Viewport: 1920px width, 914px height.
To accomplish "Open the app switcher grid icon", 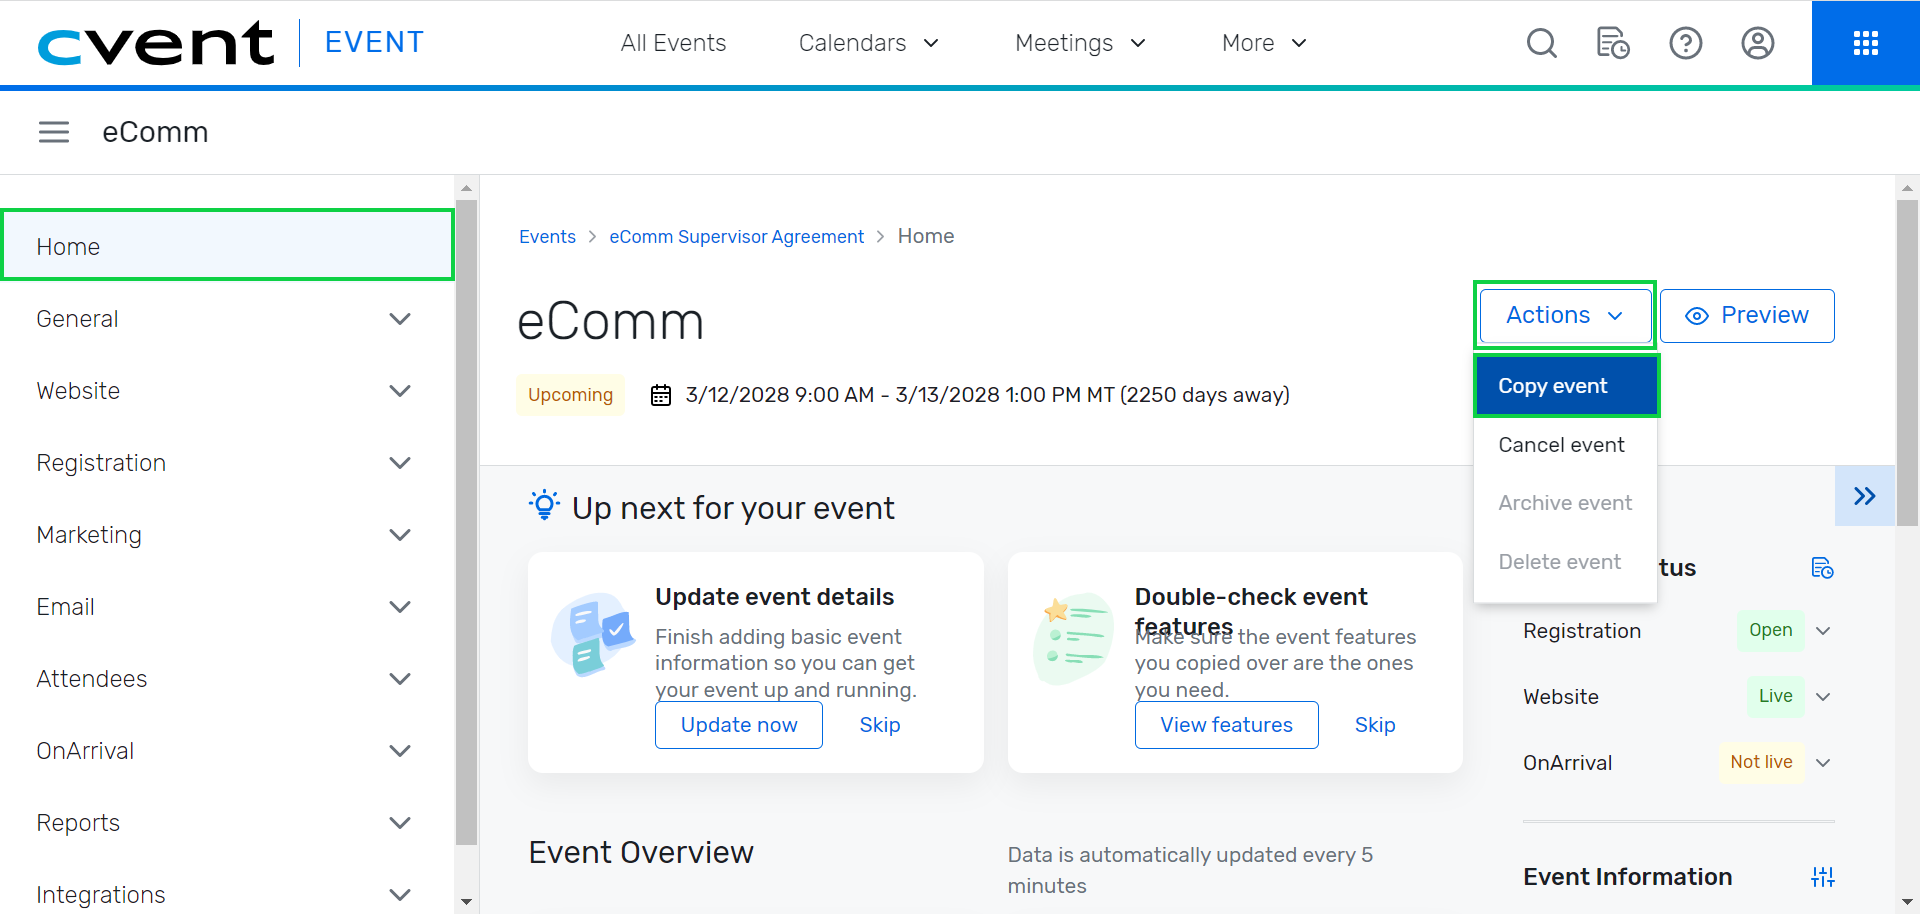I will point(1865,43).
